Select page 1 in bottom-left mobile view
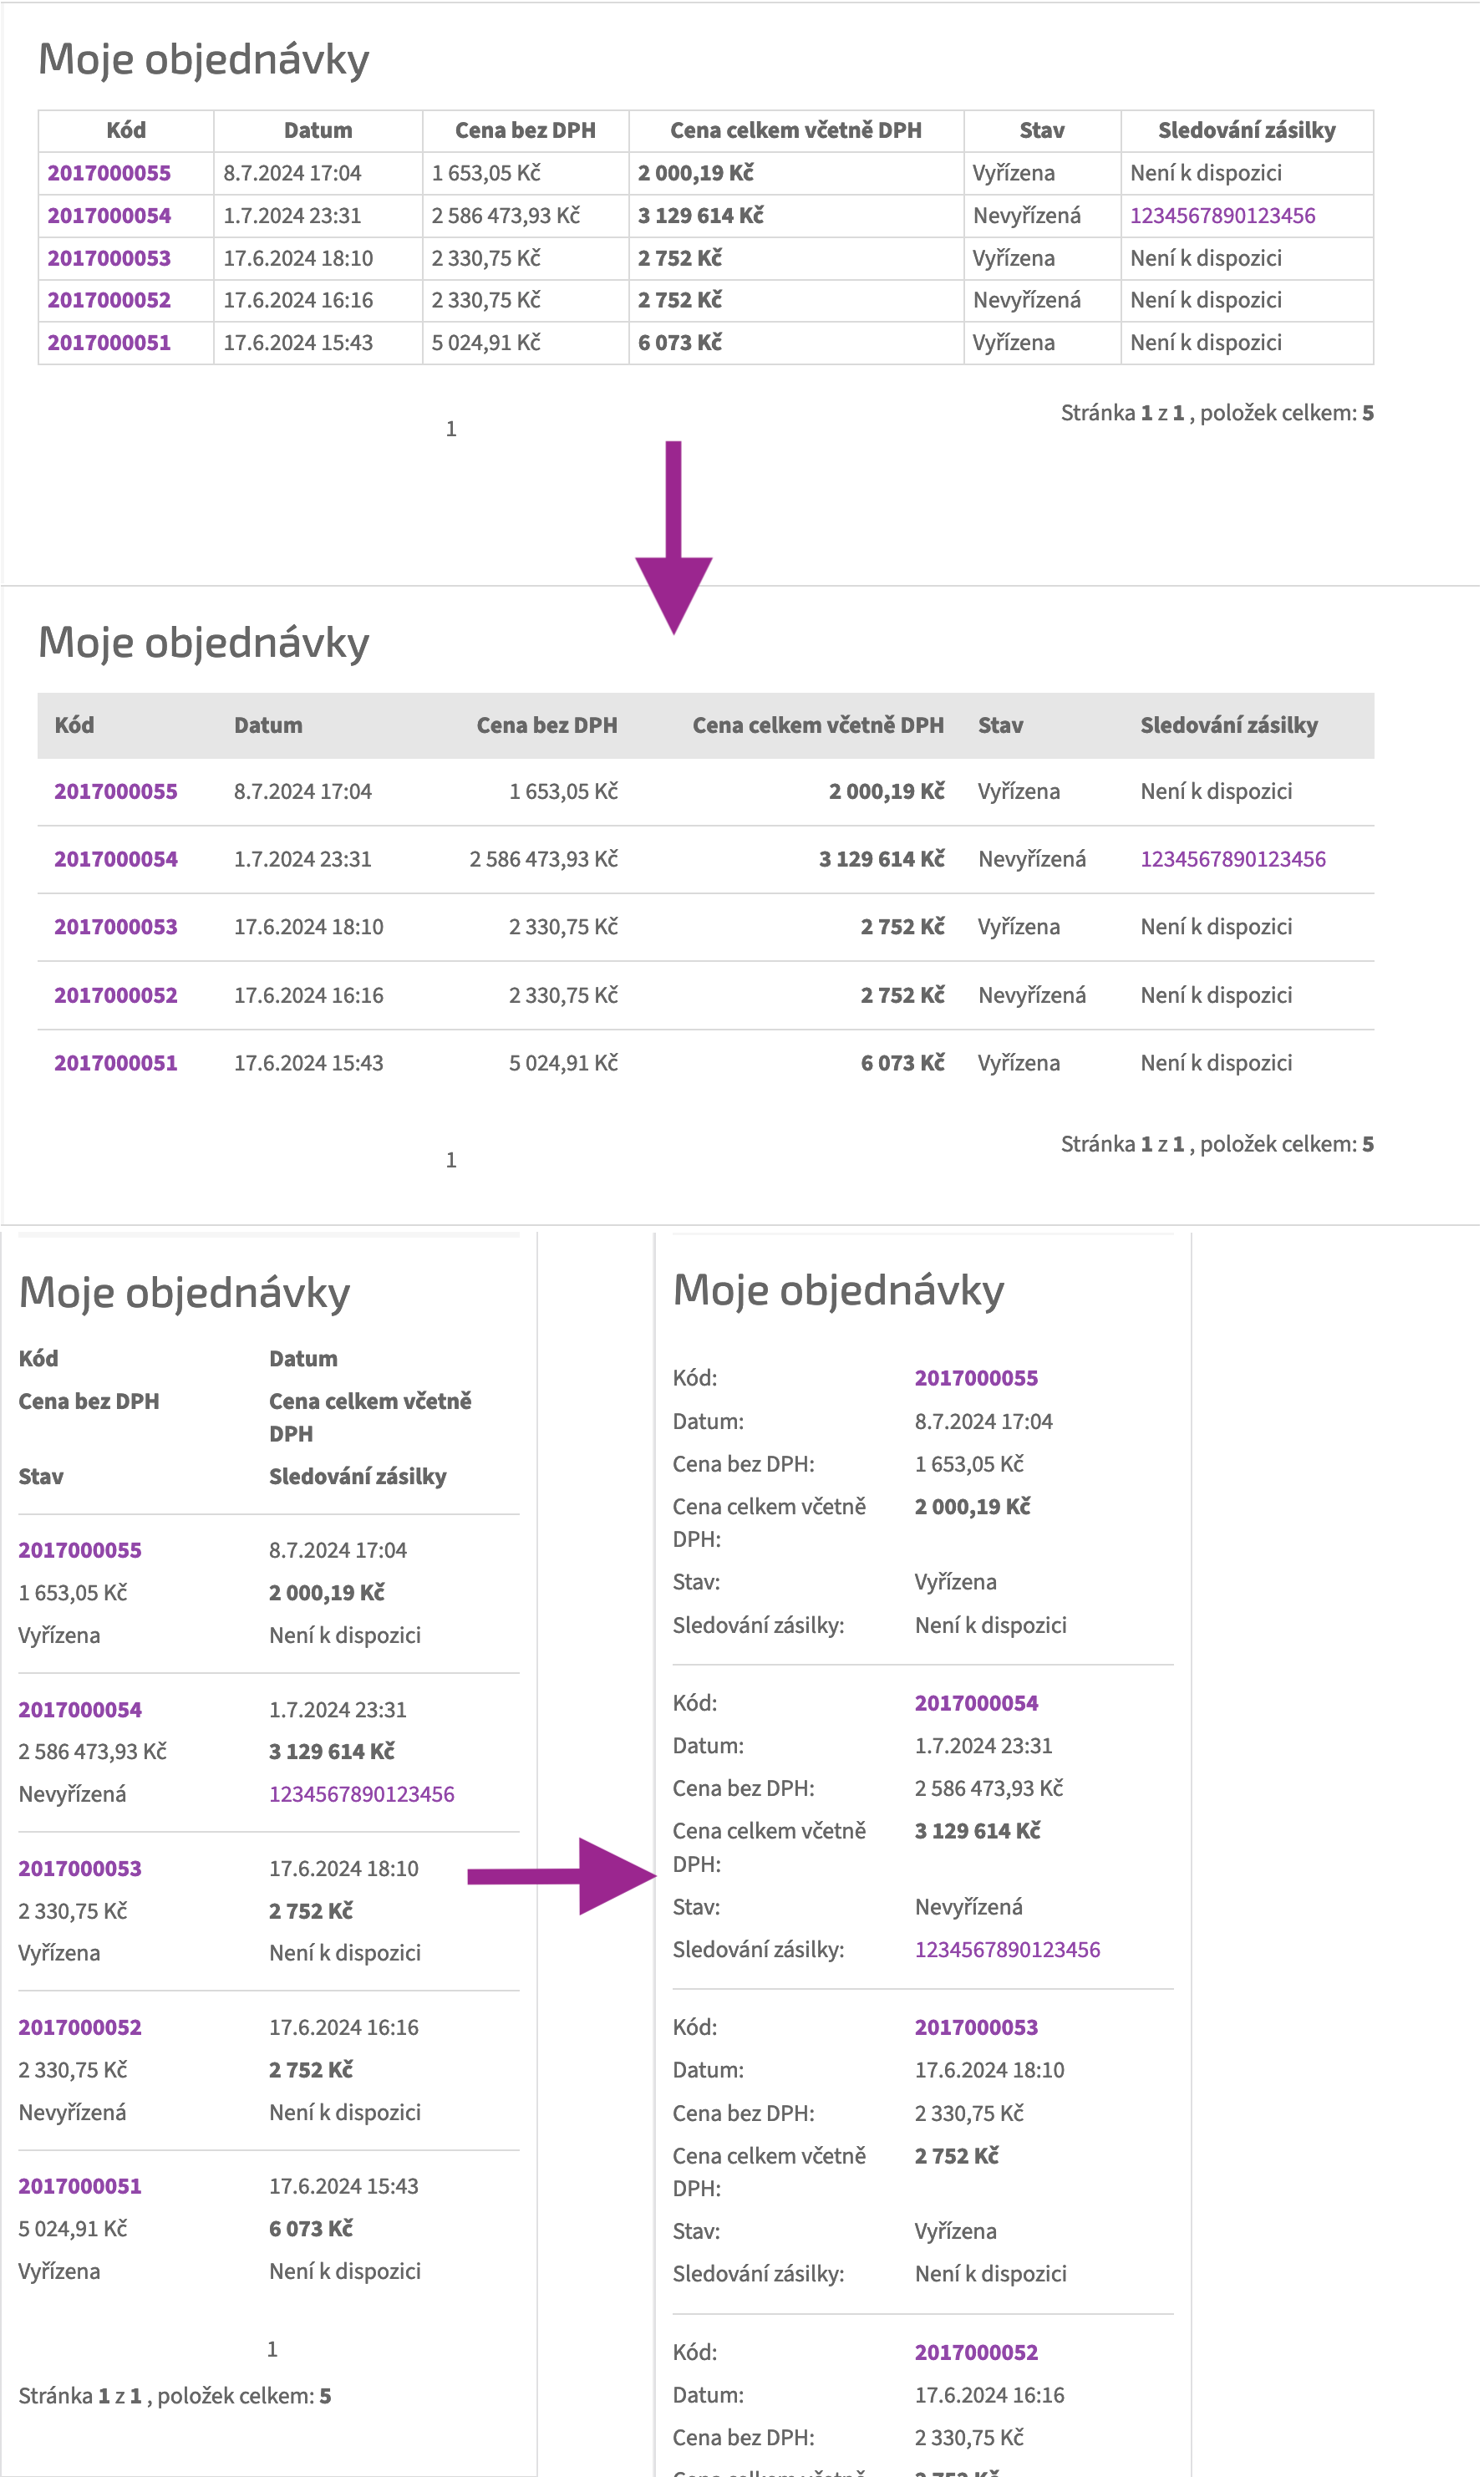This screenshot has width=1484, height=2477. (x=272, y=2349)
